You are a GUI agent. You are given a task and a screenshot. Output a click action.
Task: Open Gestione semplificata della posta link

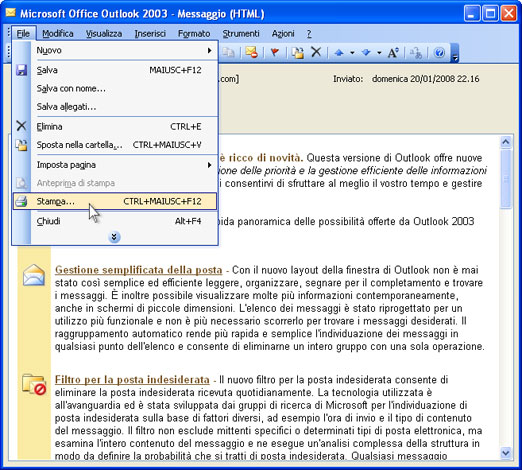coord(139,270)
